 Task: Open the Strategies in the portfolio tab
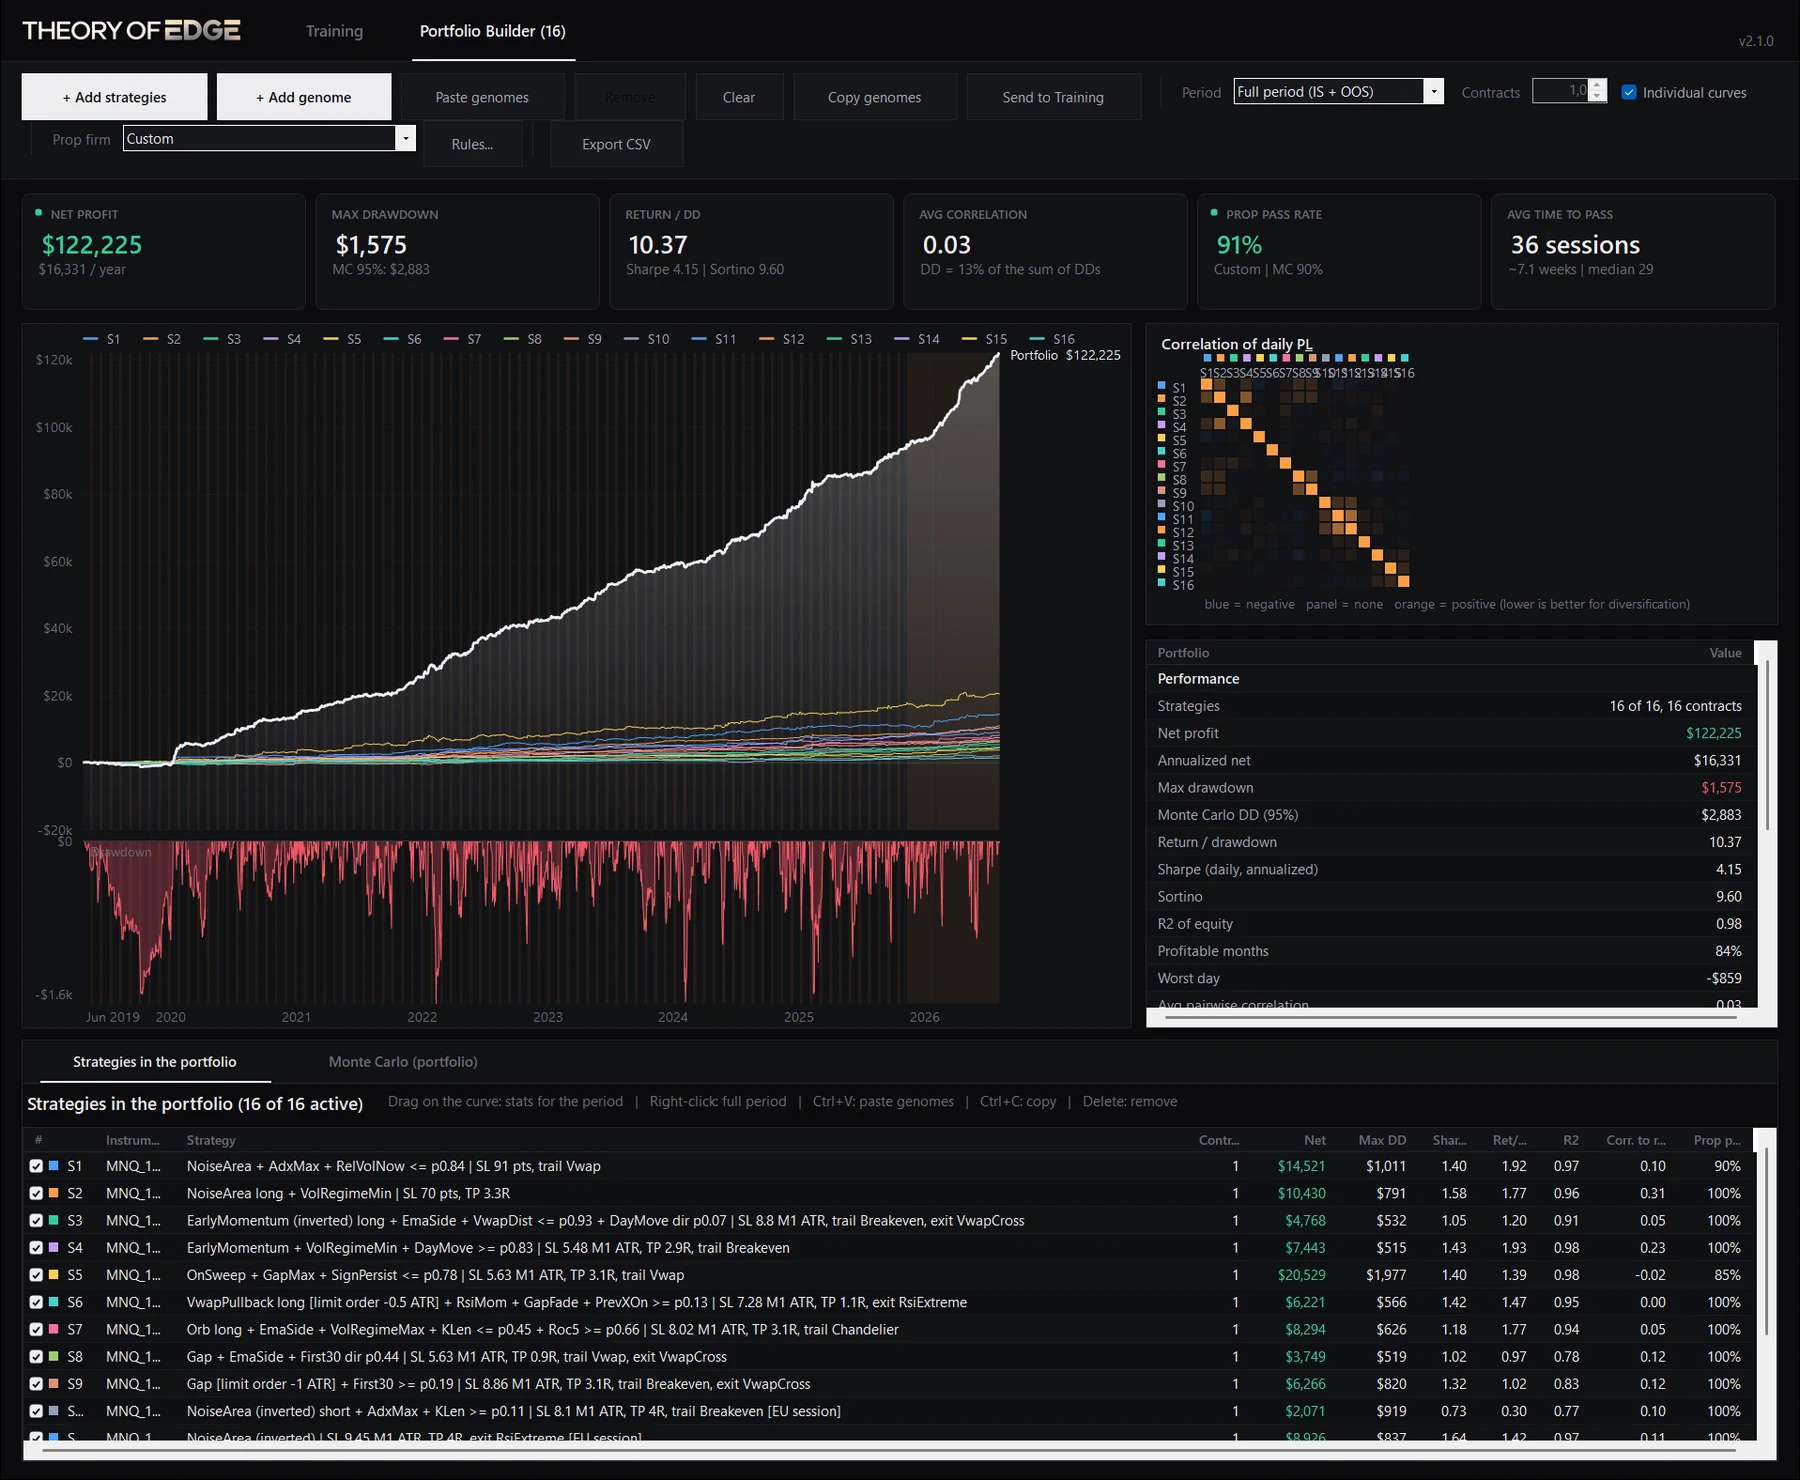(x=155, y=1062)
